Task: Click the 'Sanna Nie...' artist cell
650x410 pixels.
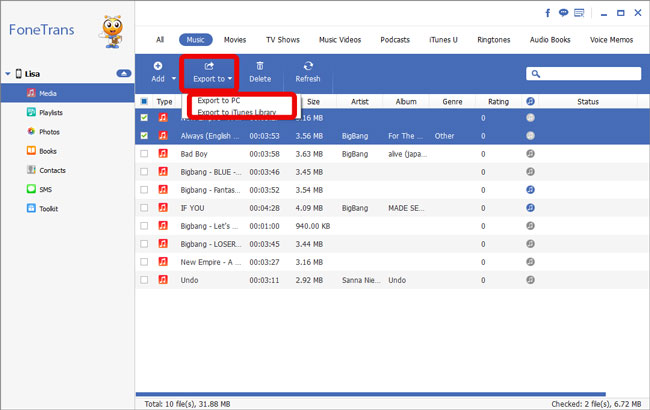Action: (361, 280)
